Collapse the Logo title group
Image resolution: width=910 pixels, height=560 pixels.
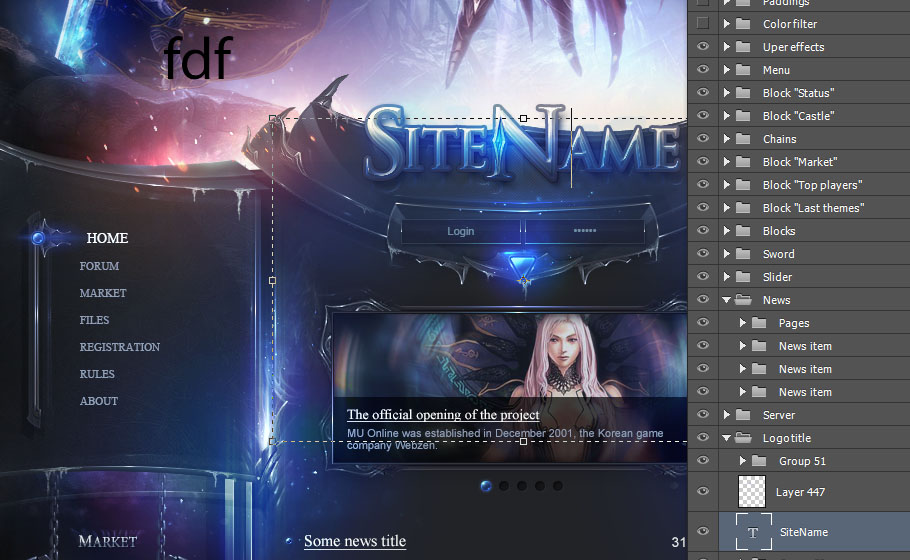tap(727, 438)
